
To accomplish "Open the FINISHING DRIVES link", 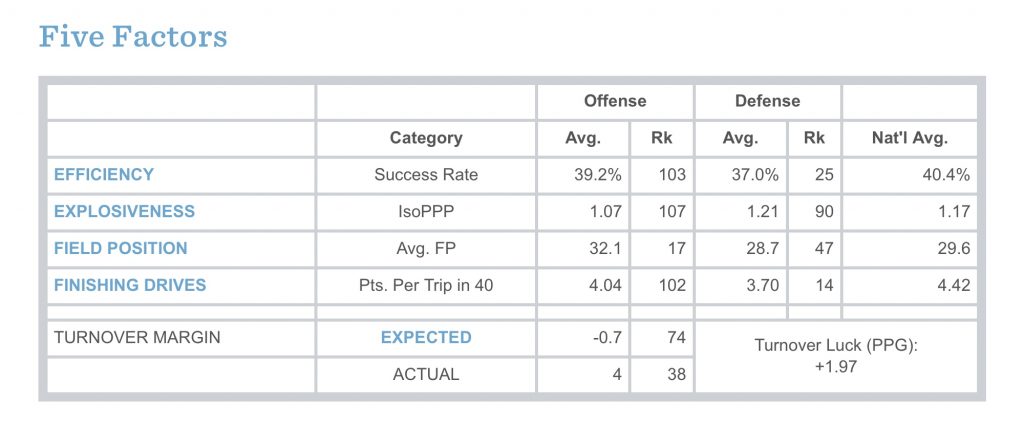I will pos(130,285).
